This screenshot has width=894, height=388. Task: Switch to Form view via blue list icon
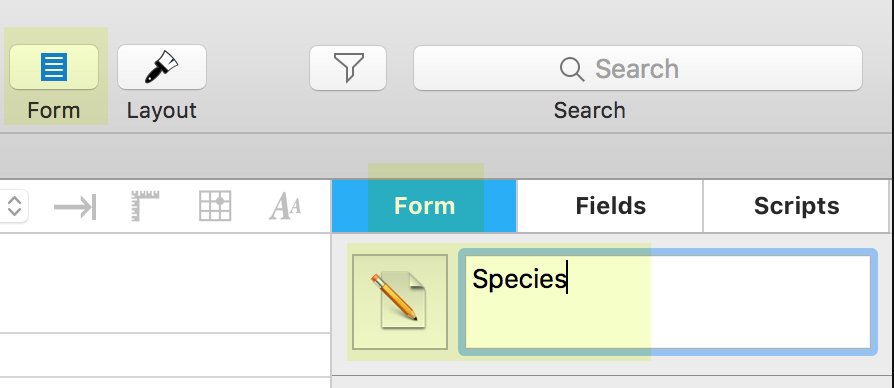click(x=54, y=67)
